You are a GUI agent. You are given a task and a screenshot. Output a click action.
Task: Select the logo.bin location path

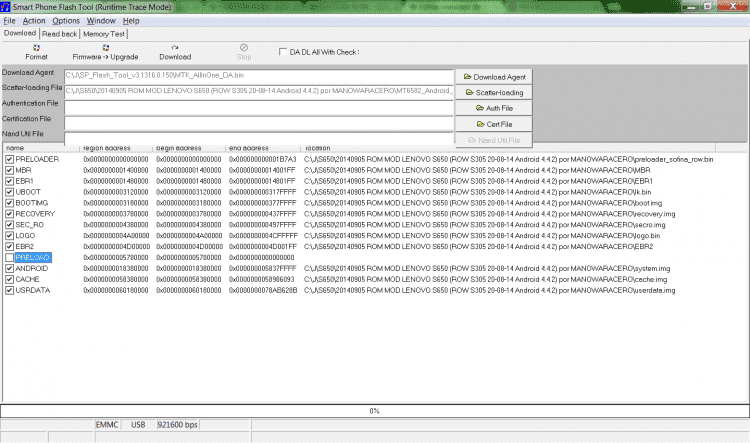(x=482, y=236)
